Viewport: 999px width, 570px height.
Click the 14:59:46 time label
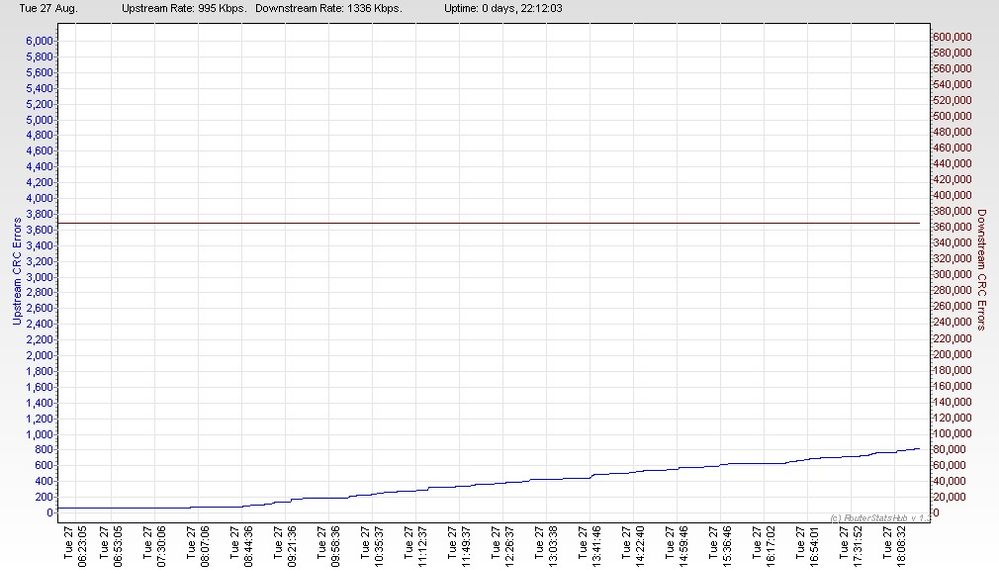(x=683, y=546)
